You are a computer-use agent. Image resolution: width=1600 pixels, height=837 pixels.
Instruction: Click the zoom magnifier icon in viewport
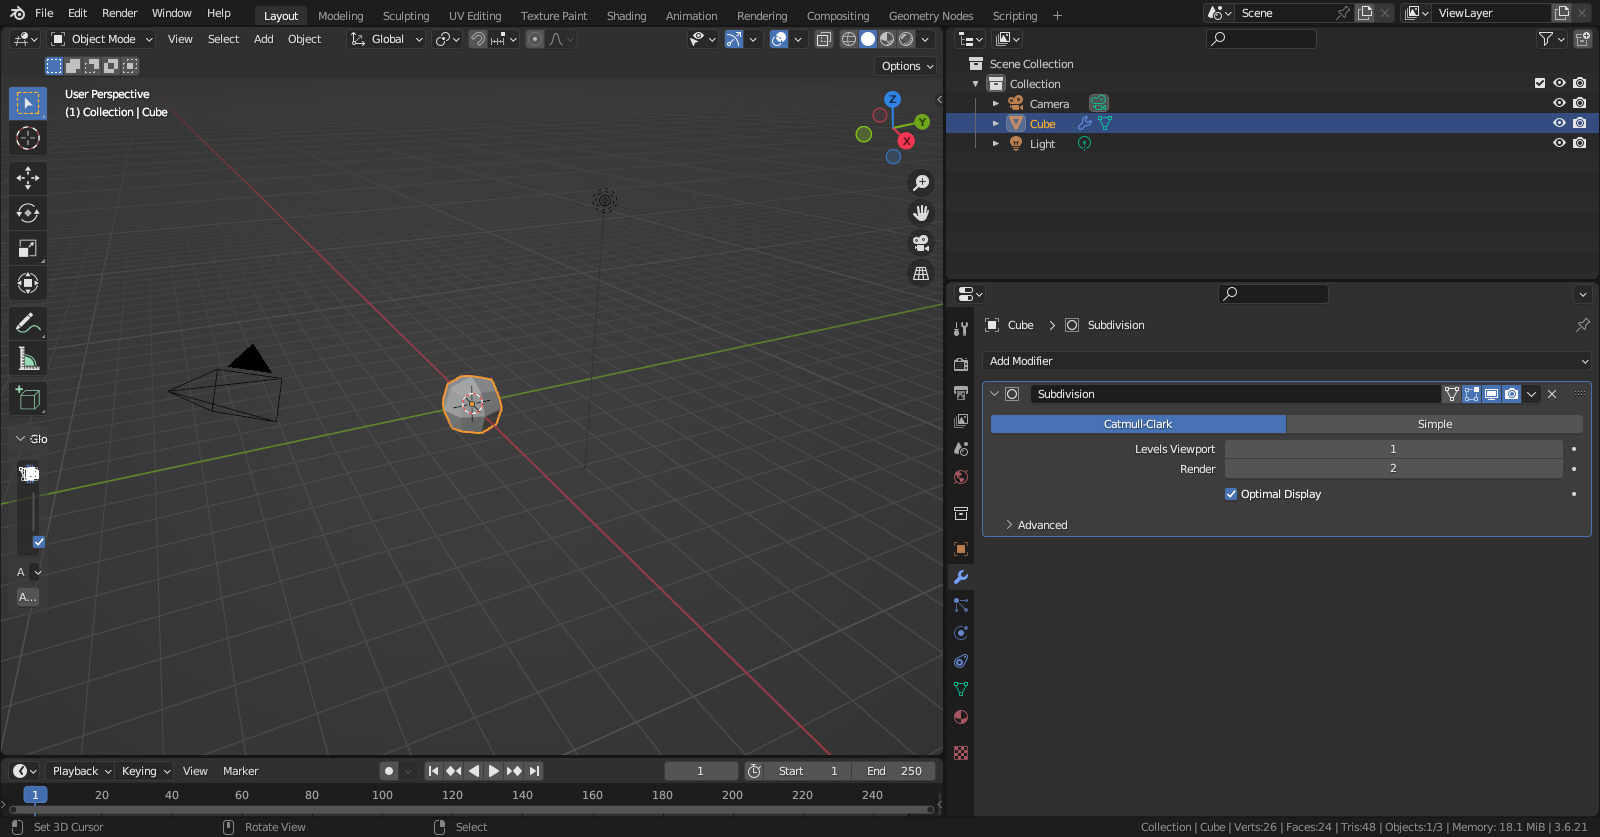(921, 183)
